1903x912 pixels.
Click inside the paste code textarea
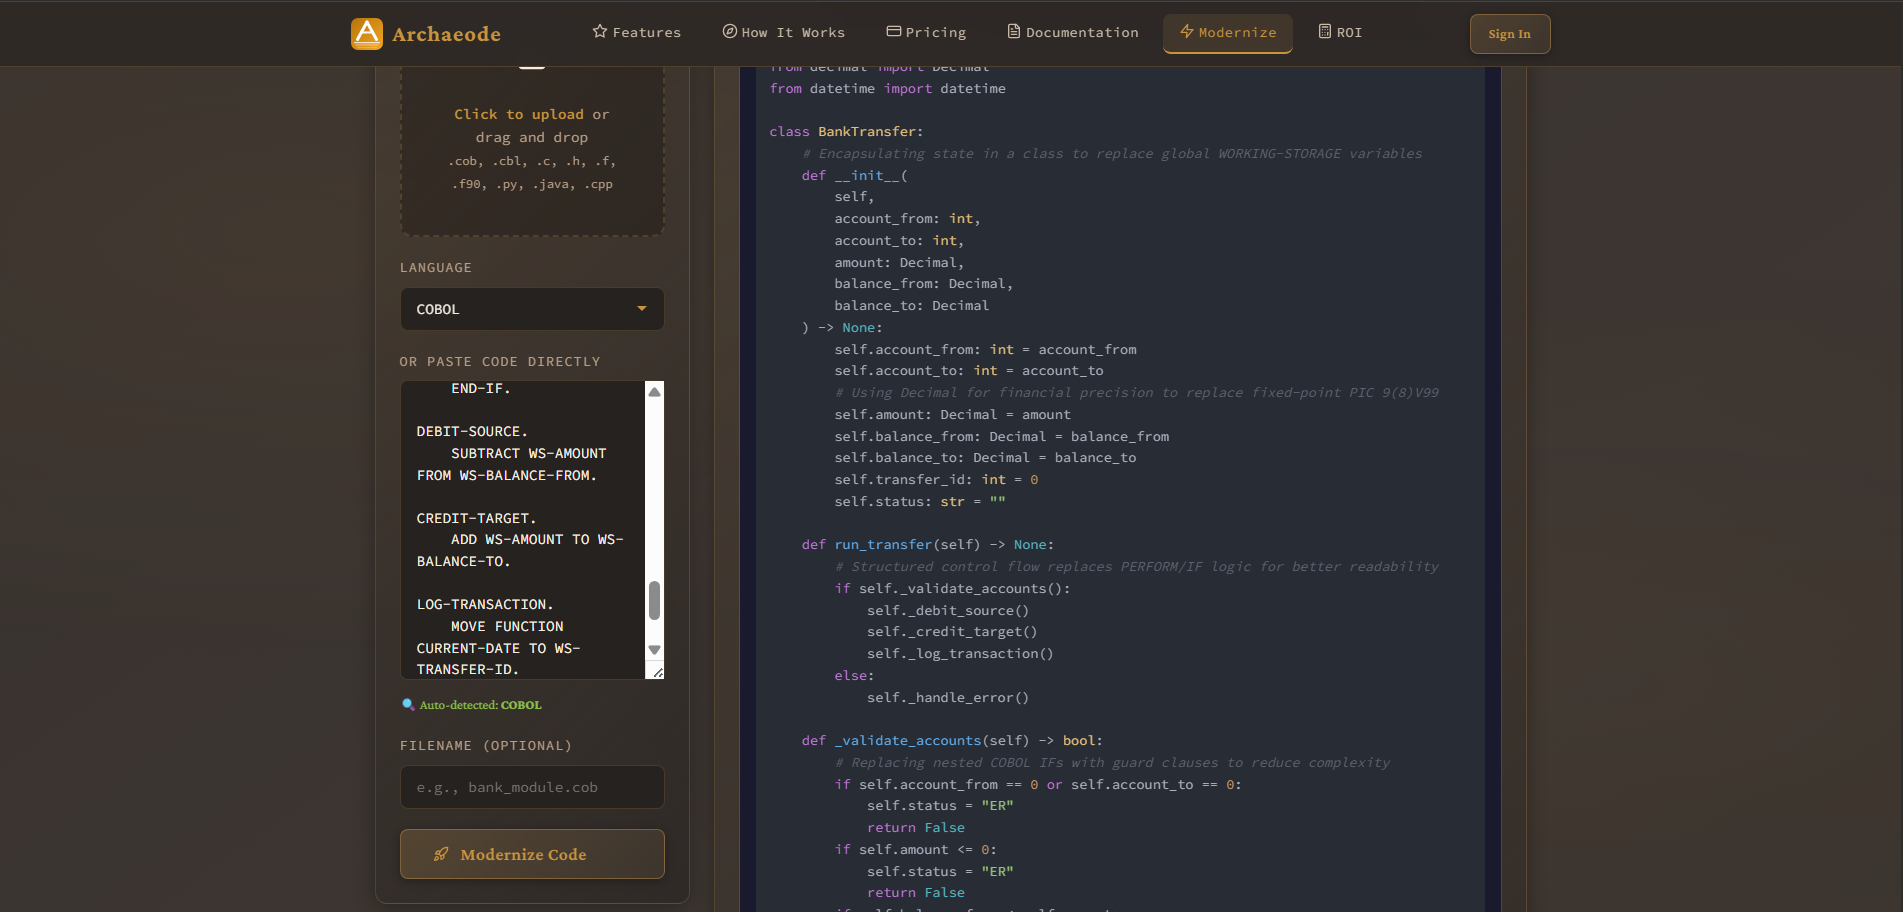coord(523,530)
